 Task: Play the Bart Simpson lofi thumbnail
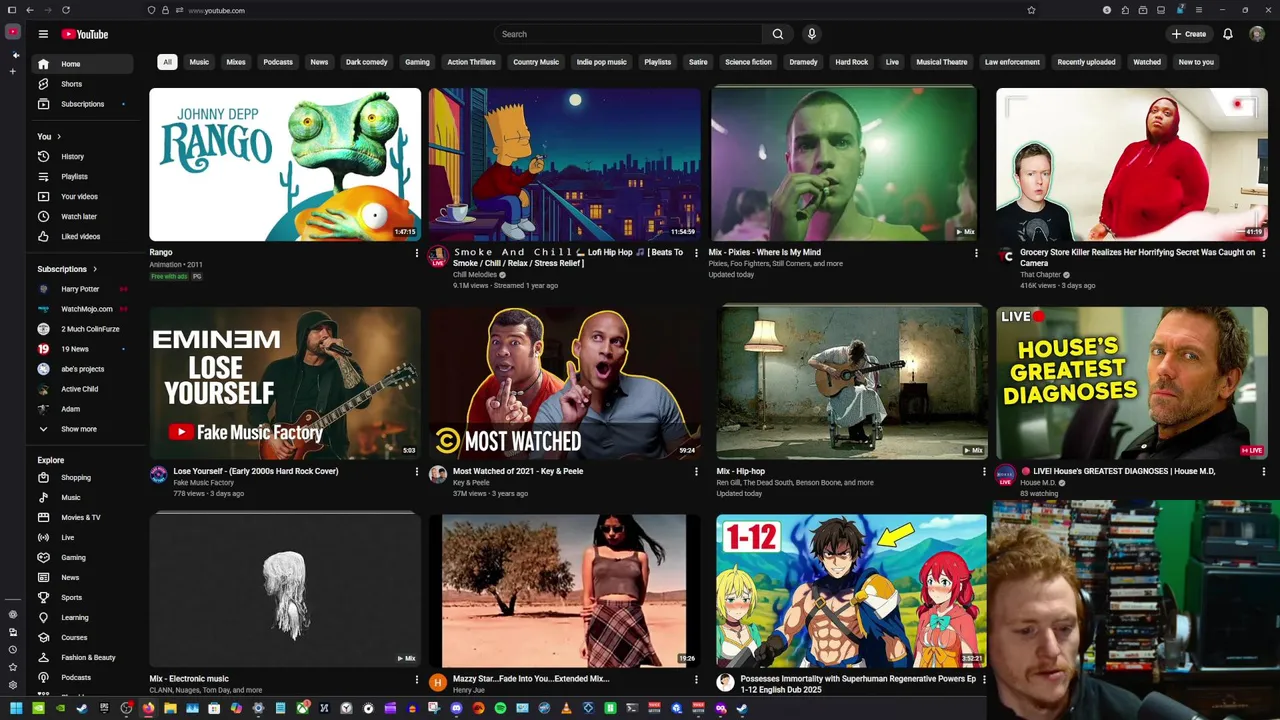[x=565, y=165]
